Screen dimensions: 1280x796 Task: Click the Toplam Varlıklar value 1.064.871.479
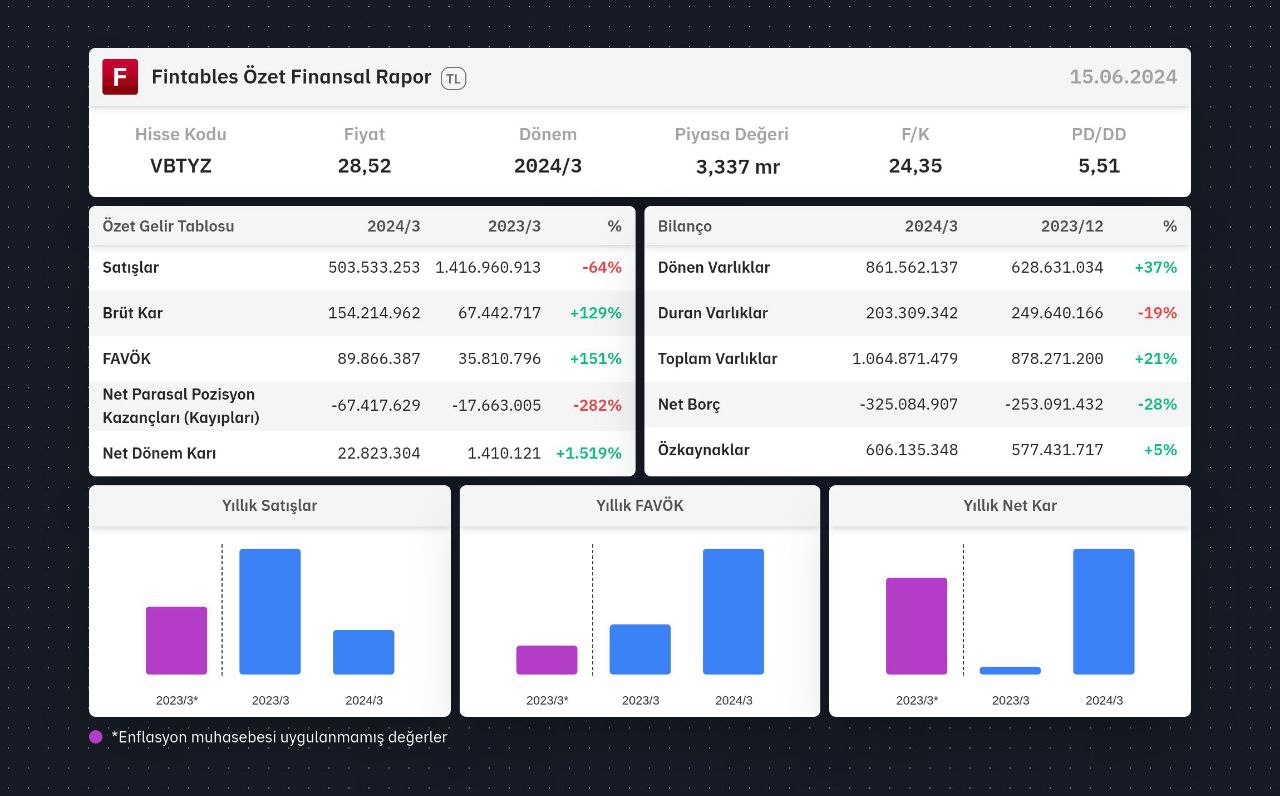(905, 359)
